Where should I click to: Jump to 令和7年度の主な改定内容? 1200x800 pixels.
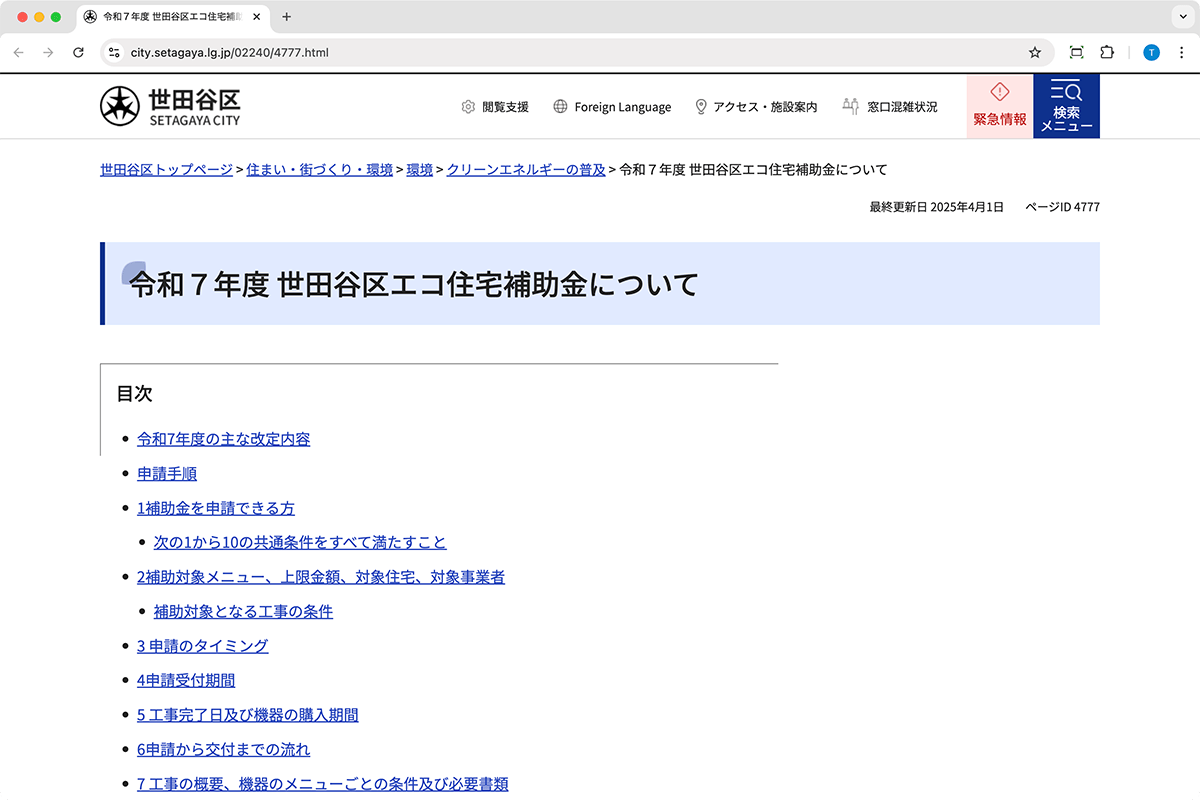click(224, 439)
